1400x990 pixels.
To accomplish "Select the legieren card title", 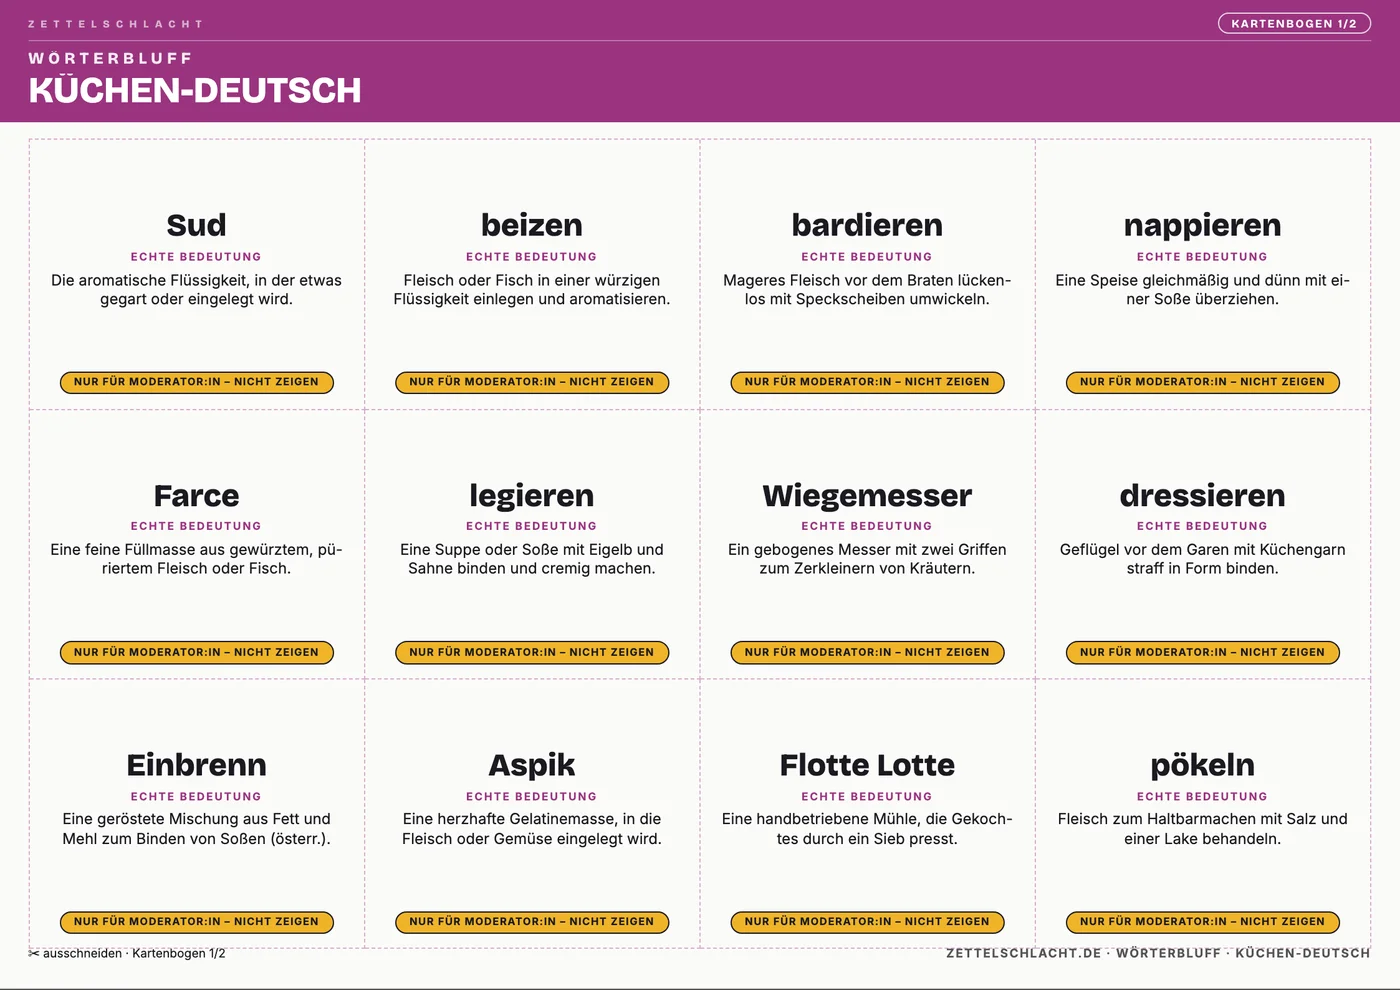I will (x=532, y=496).
